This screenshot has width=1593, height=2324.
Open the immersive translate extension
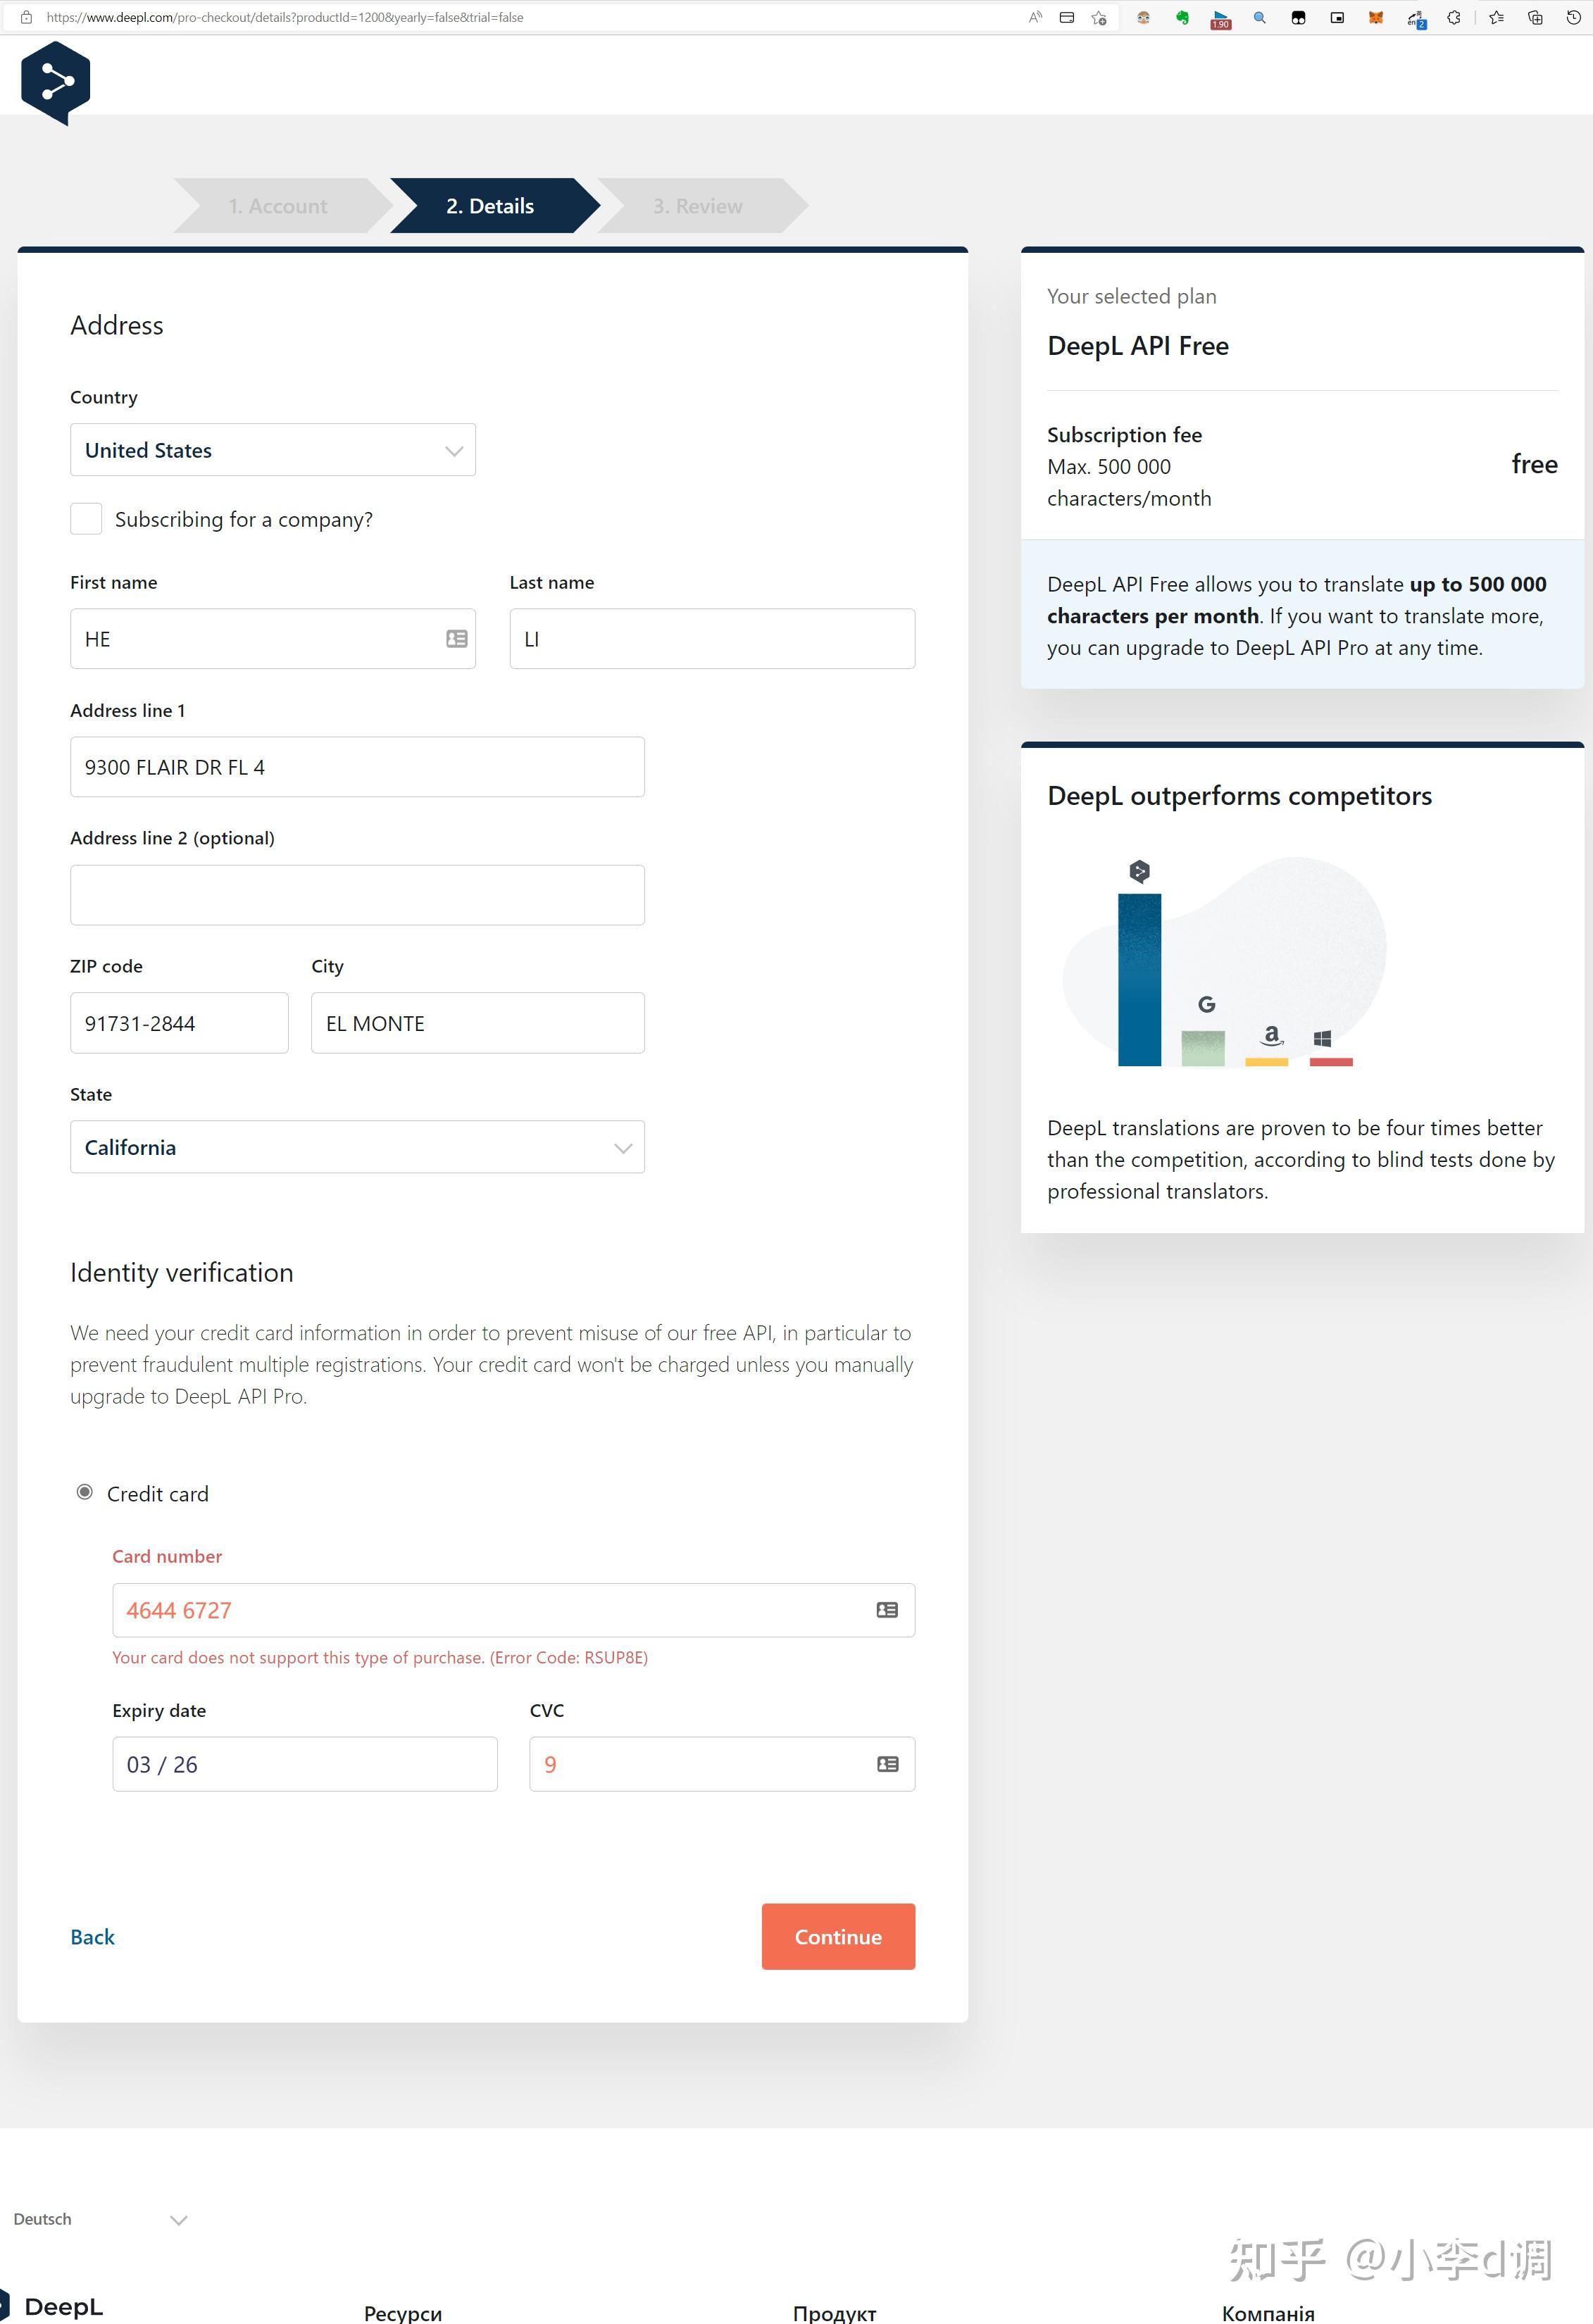pos(1416,17)
